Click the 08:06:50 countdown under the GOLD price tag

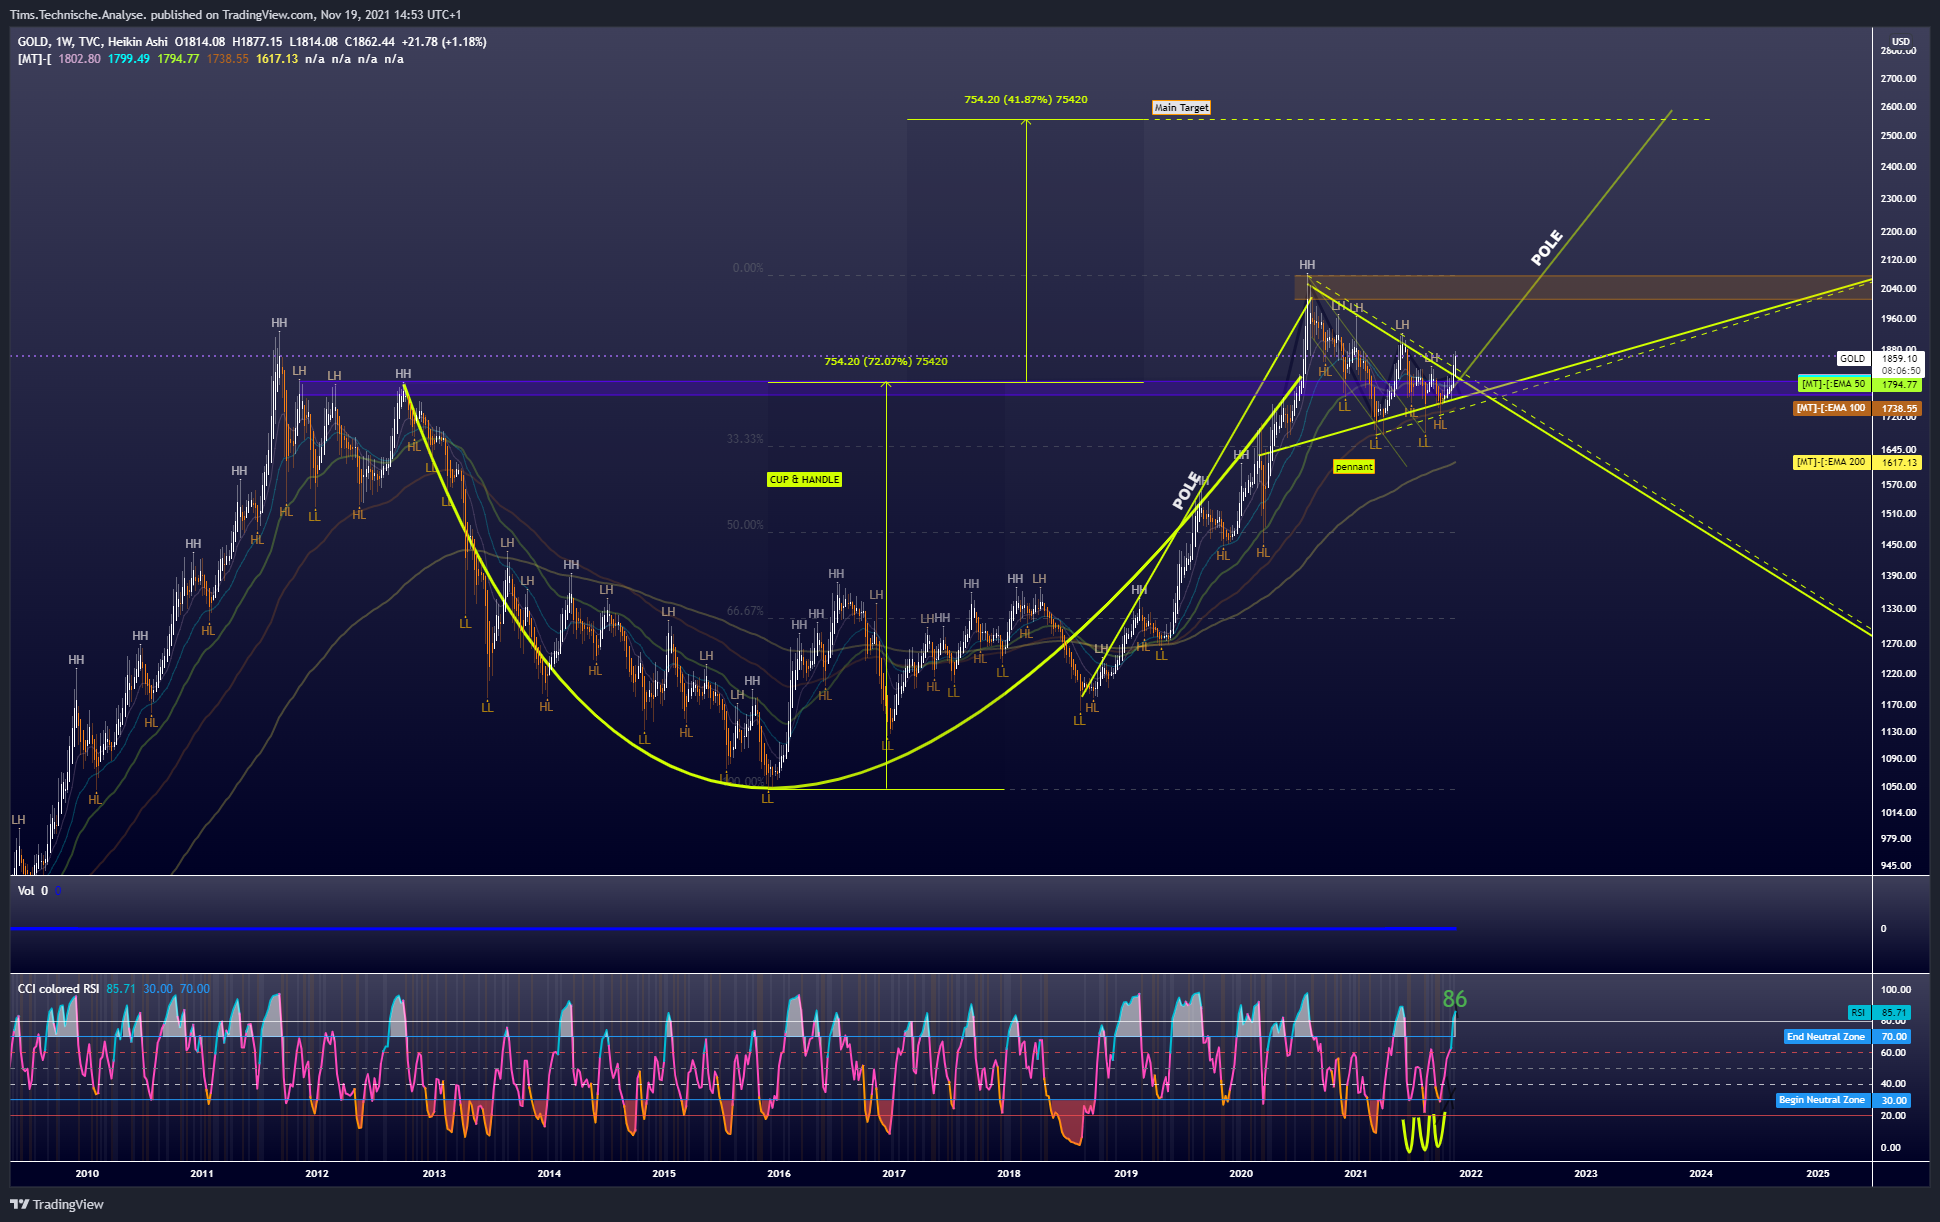point(1900,371)
